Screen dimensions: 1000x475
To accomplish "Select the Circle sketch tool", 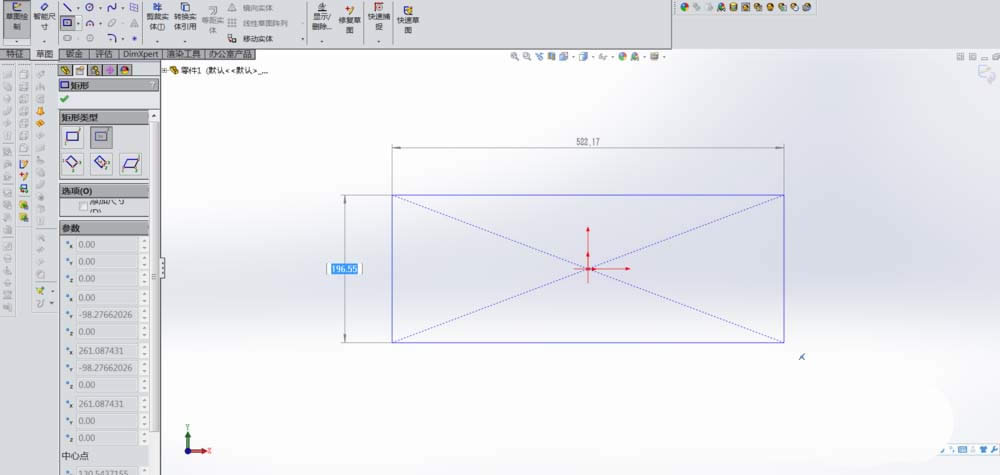I will [x=89, y=8].
